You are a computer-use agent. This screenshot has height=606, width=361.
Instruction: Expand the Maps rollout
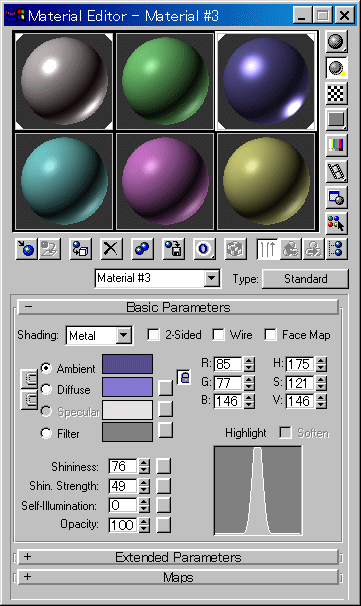pyautogui.click(x=178, y=577)
